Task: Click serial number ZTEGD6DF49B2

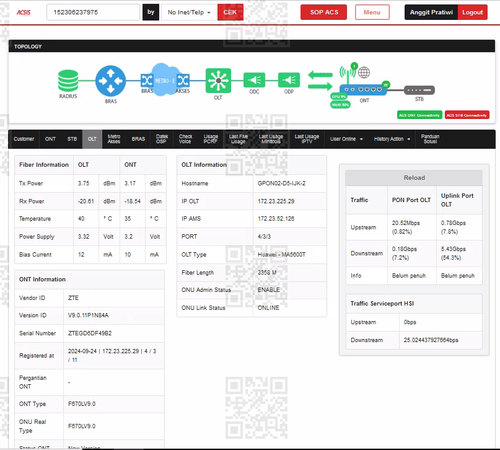Action: pyautogui.click(x=90, y=333)
